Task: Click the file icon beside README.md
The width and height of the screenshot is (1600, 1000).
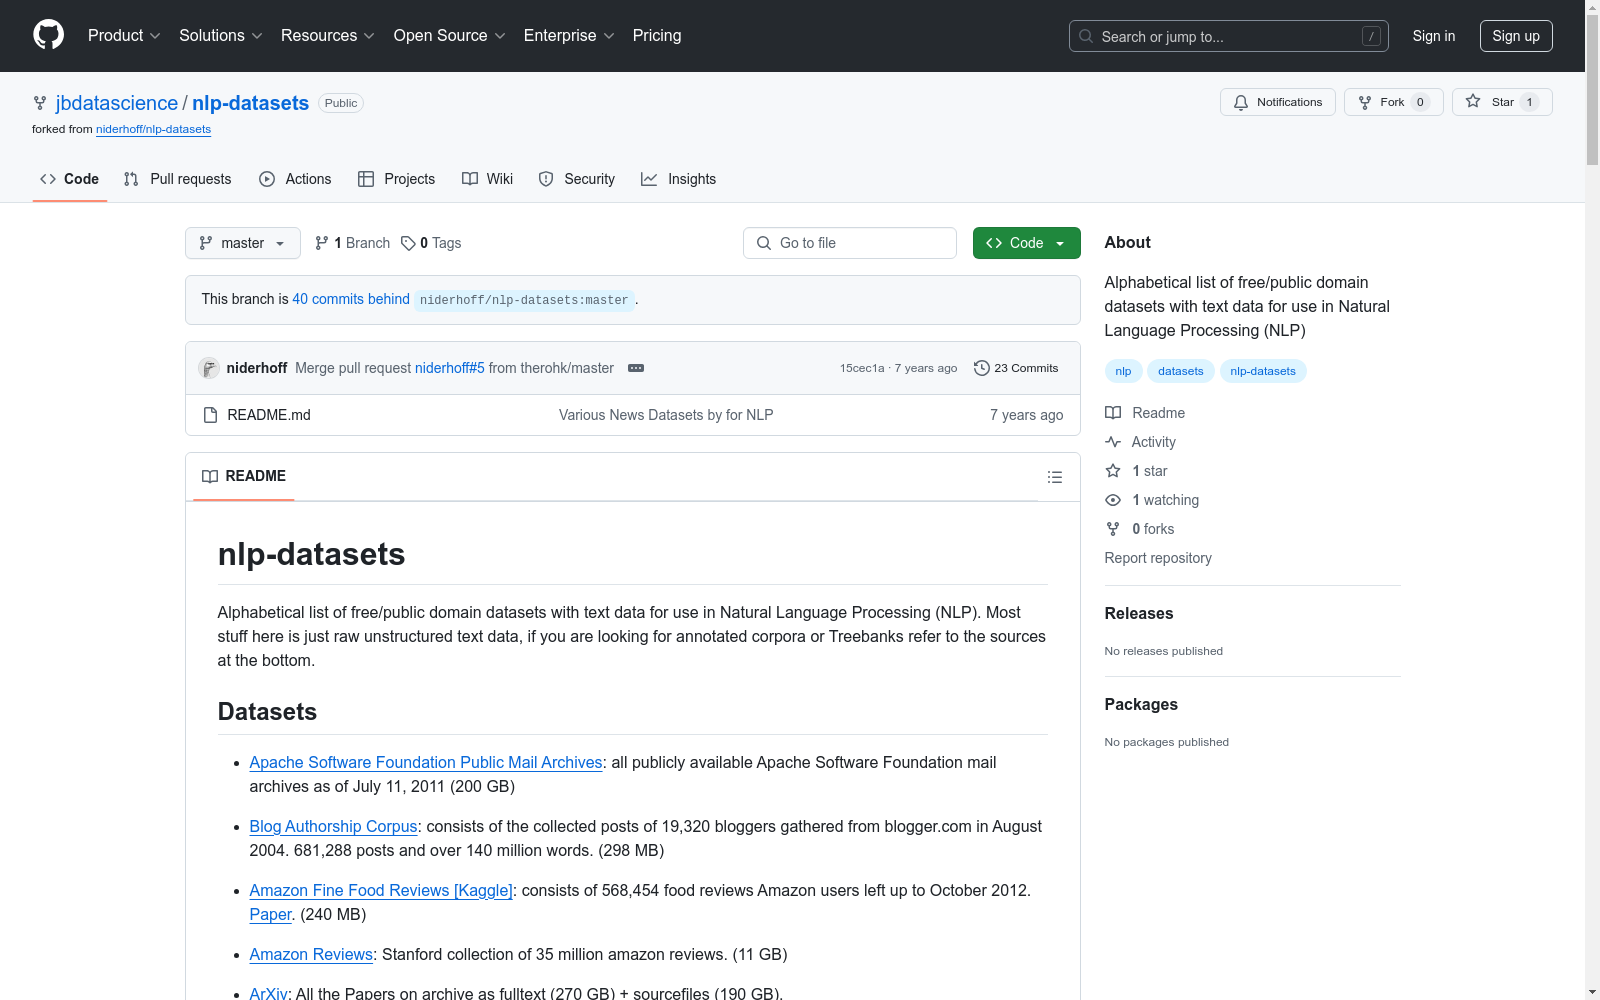Action: (210, 415)
